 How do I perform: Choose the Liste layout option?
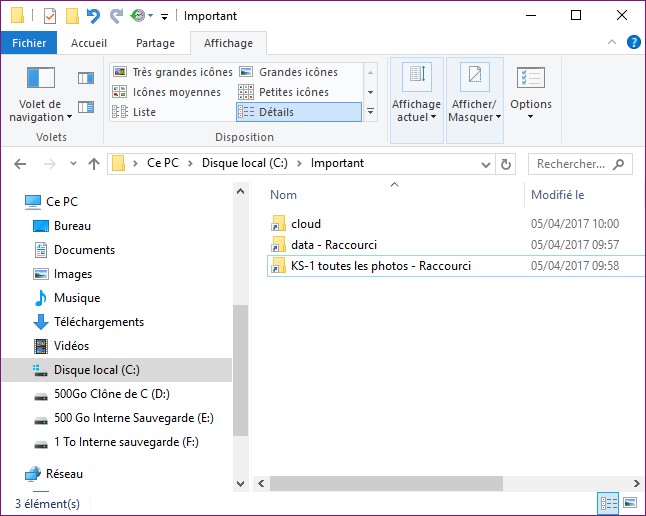pyautogui.click(x=144, y=112)
